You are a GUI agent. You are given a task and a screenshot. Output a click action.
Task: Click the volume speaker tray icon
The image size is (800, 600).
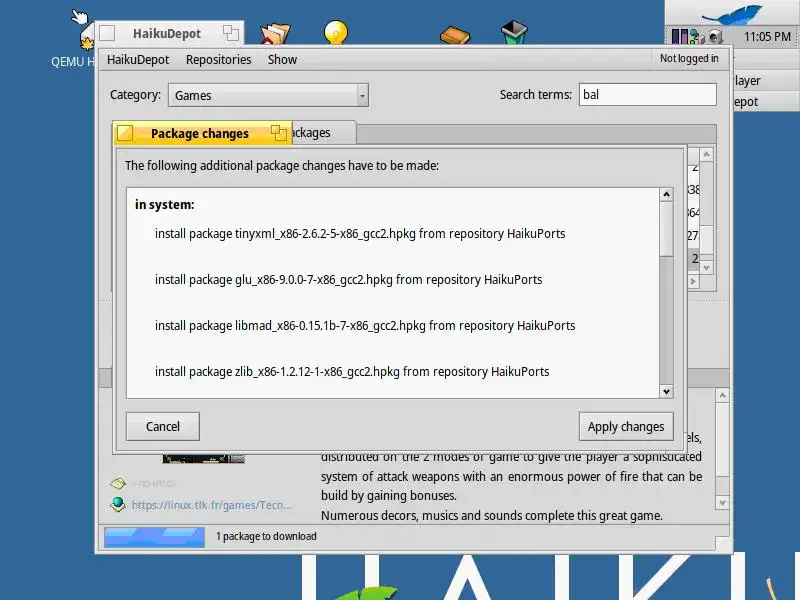pyautogui.click(x=716, y=37)
